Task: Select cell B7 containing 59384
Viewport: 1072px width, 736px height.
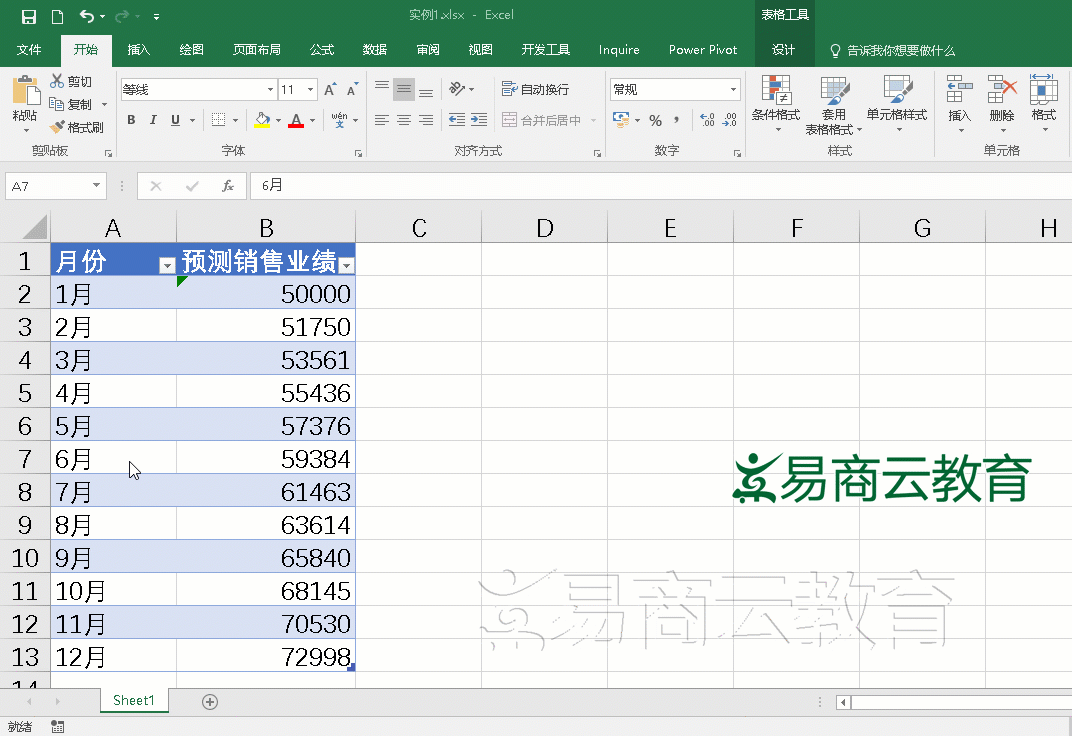Action: point(266,459)
